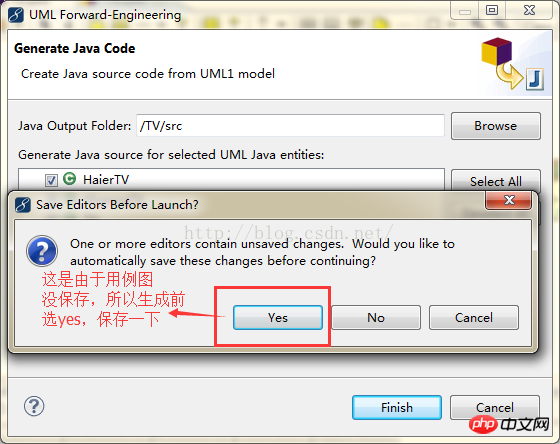Minimize the UML Forward-Engineering window

pos(465,10)
